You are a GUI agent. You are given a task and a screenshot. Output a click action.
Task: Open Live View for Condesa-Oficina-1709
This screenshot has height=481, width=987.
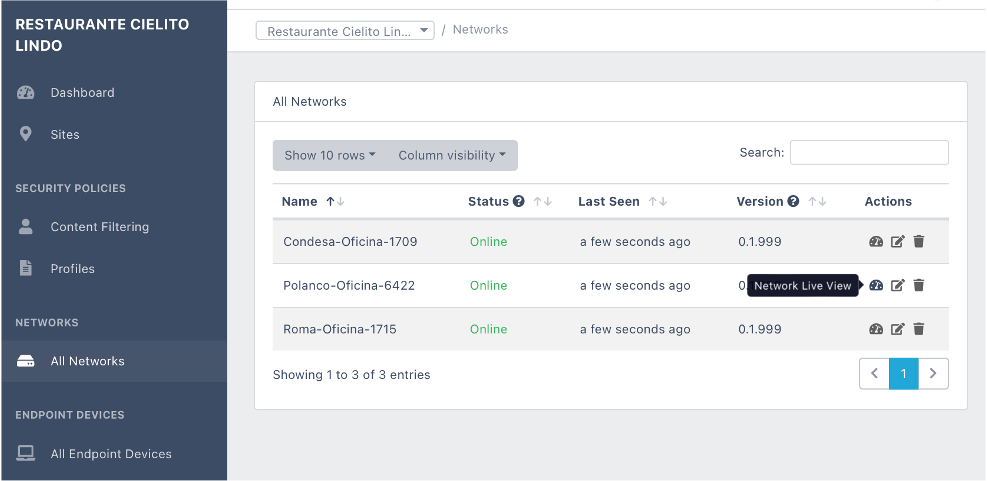click(x=876, y=241)
